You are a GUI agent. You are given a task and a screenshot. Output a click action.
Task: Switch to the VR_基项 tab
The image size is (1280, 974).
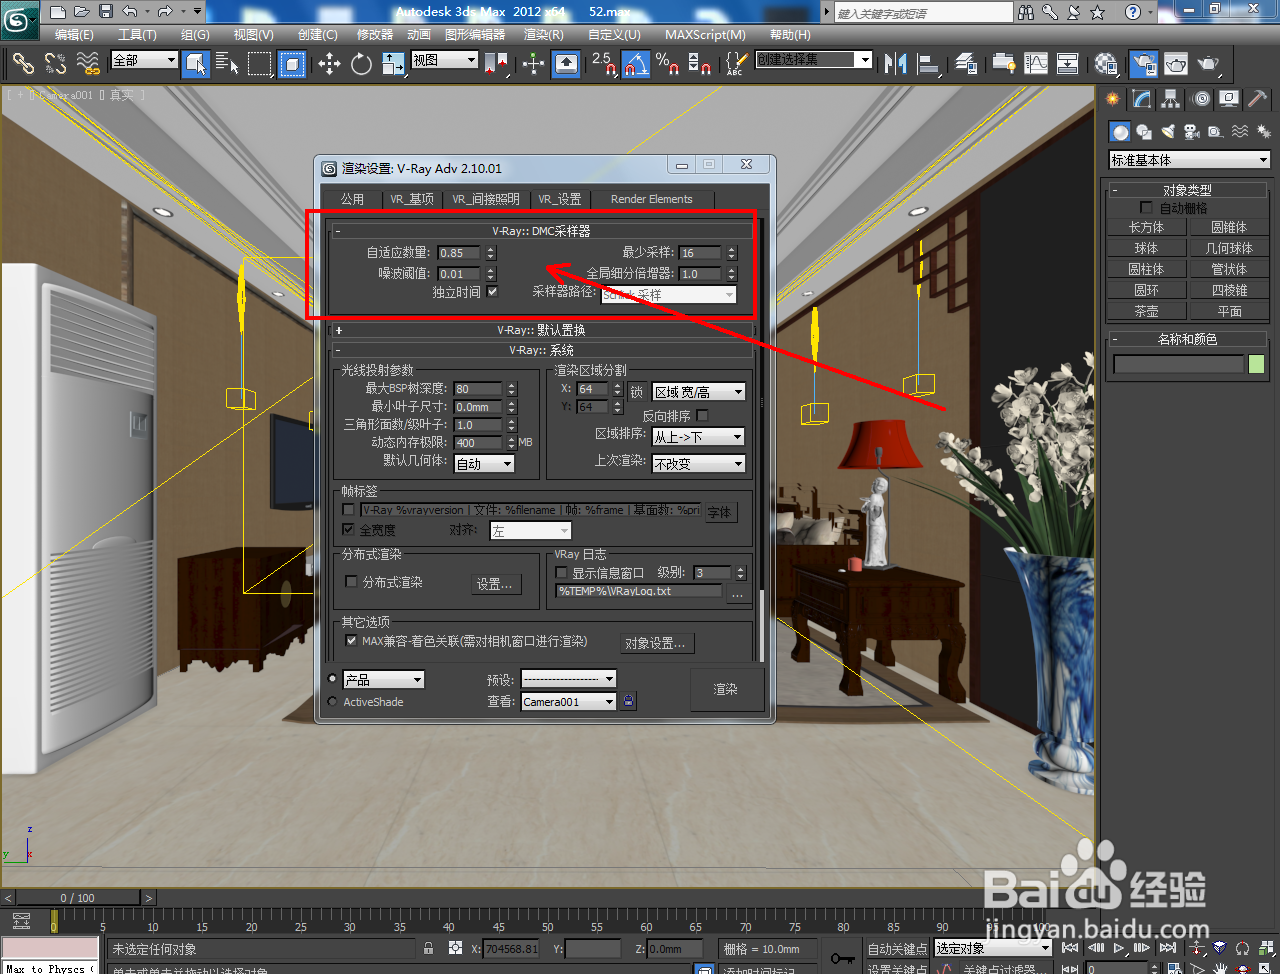coord(412,199)
